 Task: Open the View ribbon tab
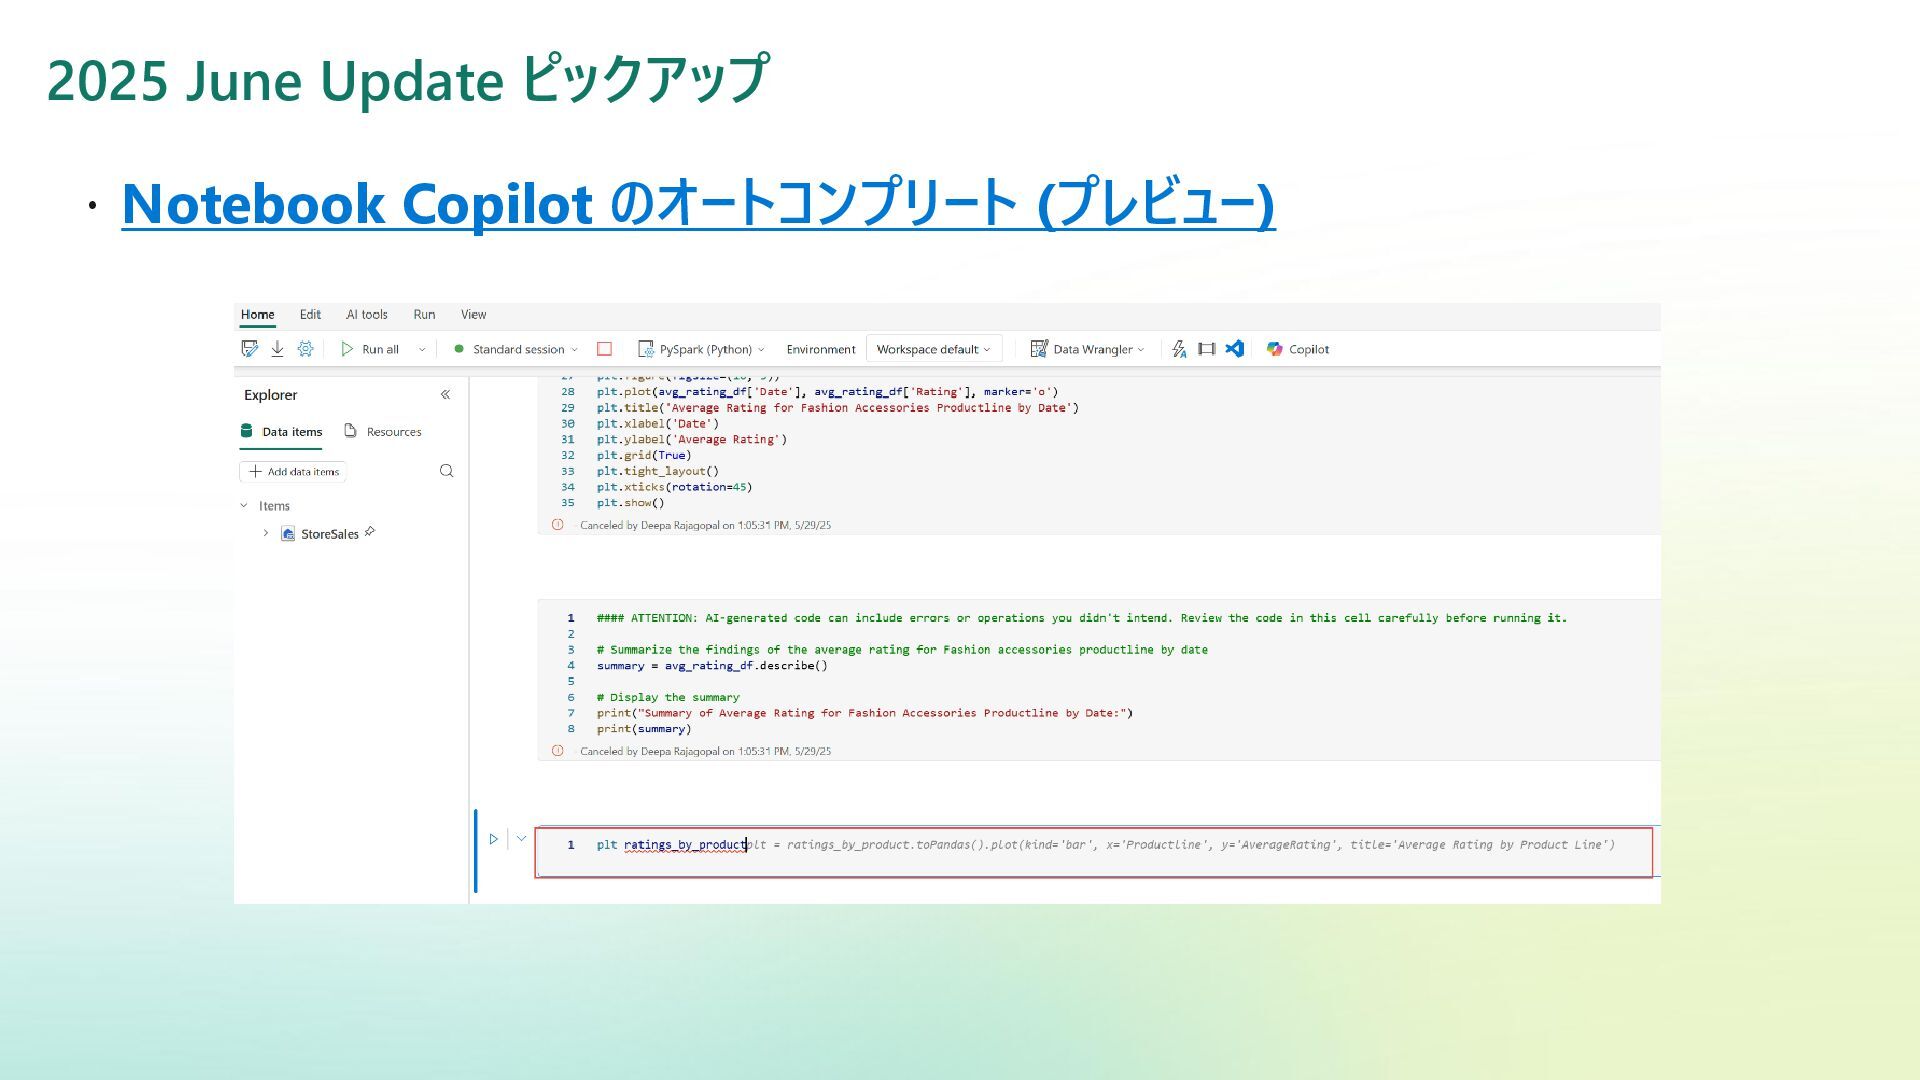[x=473, y=314]
